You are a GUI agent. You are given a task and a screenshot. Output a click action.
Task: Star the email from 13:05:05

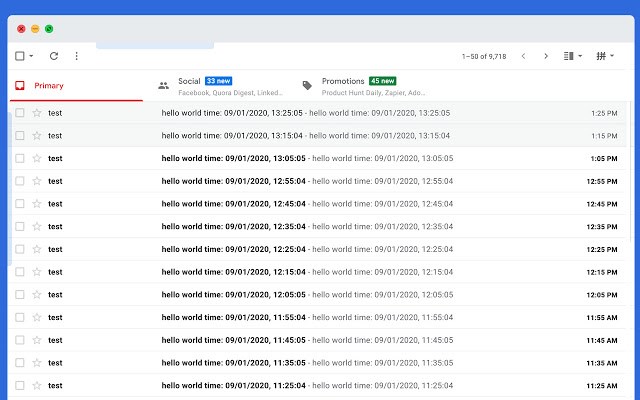[37, 158]
